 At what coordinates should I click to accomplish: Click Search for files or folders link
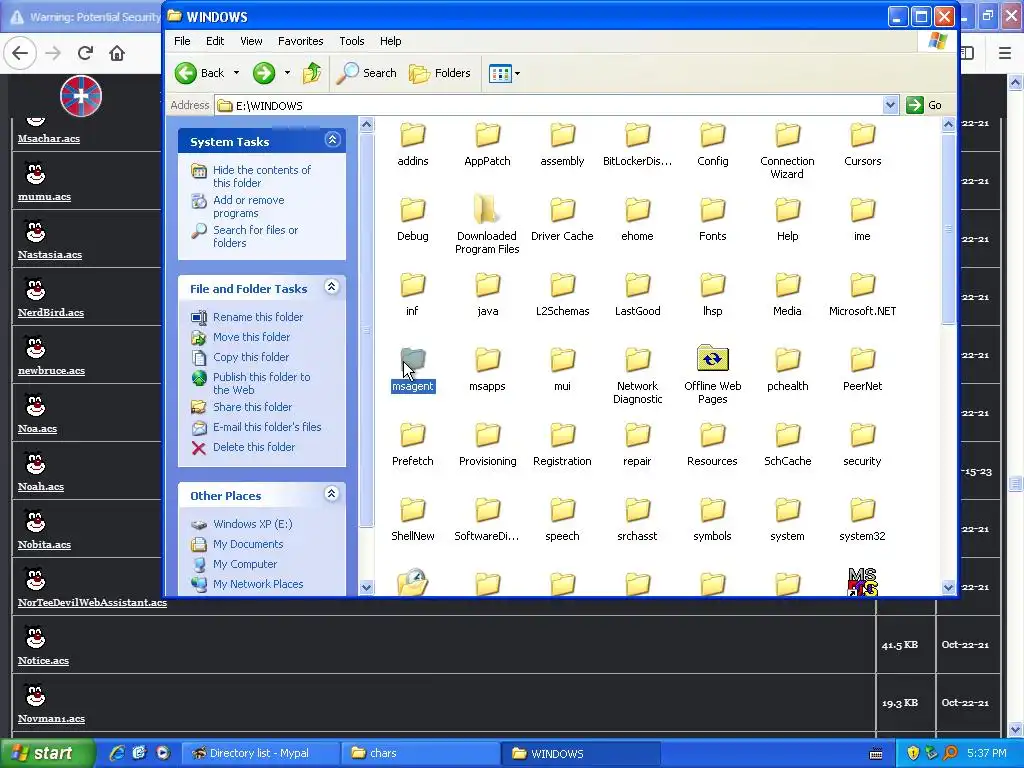(x=255, y=236)
